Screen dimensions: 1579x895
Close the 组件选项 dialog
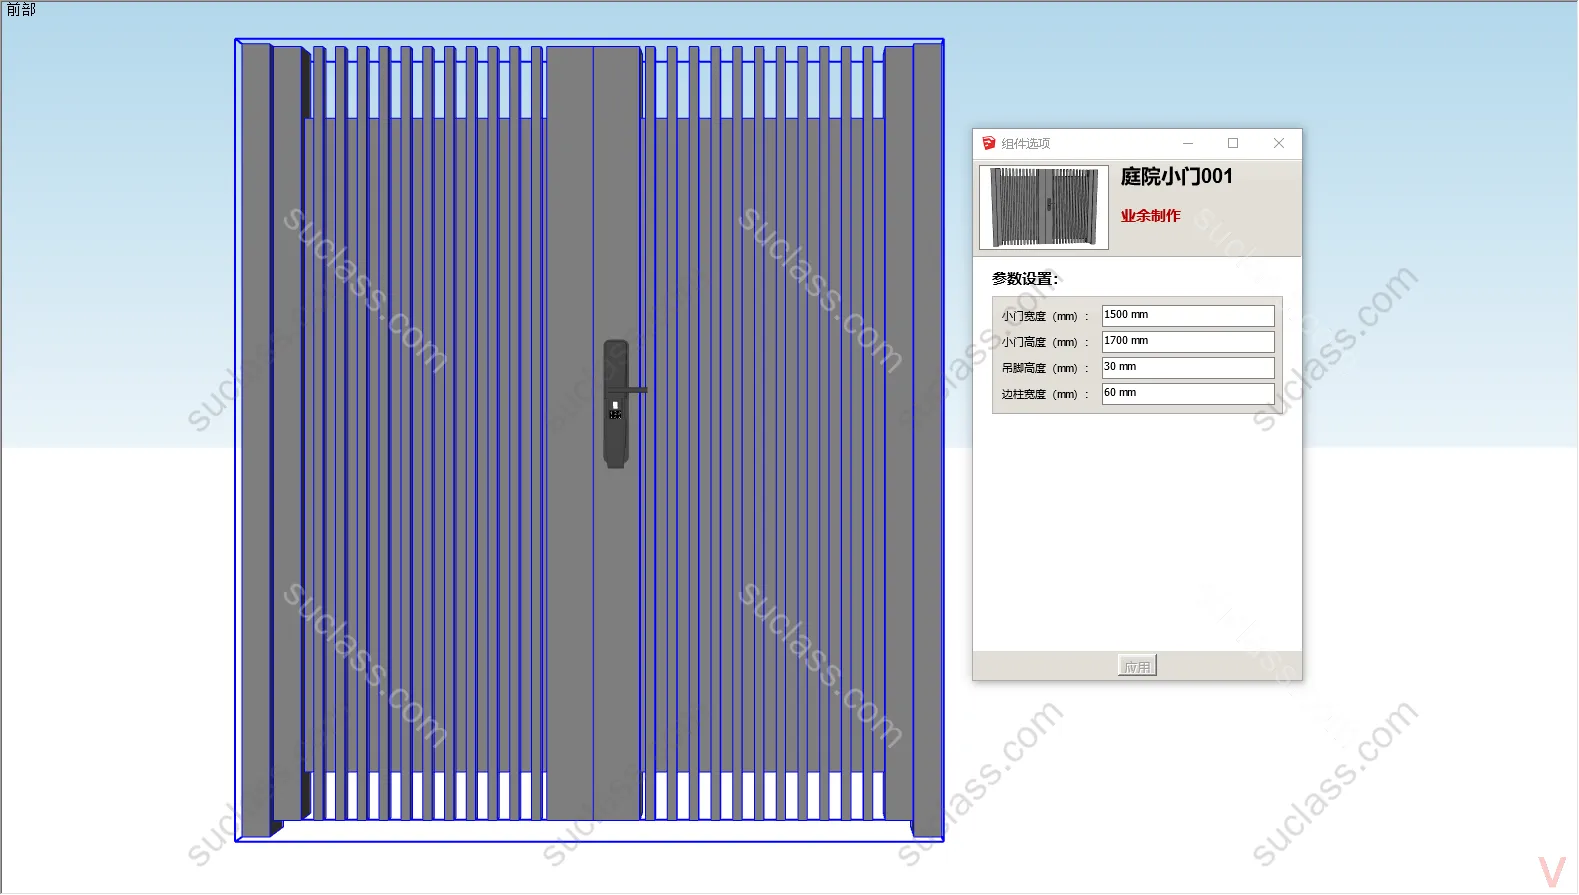[x=1278, y=143]
